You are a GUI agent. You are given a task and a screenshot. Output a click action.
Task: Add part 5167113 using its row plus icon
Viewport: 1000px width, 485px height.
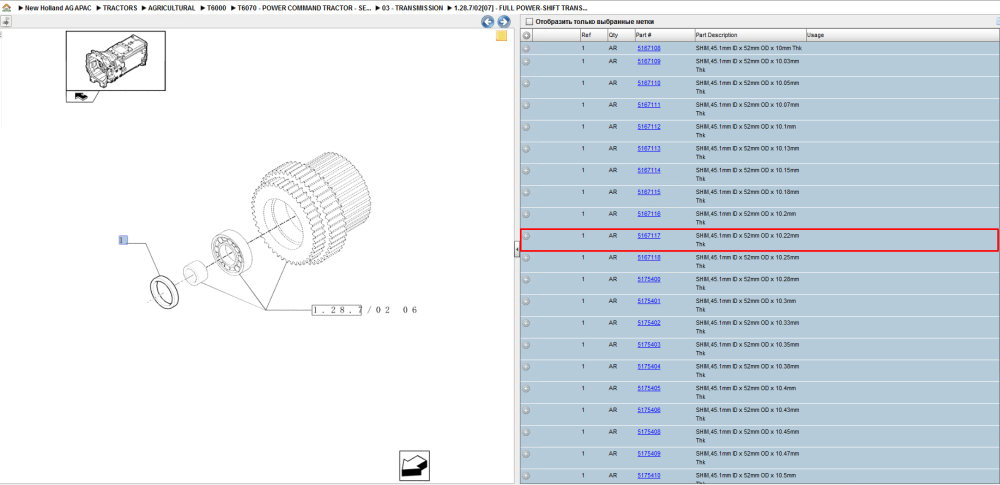[x=526, y=149]
